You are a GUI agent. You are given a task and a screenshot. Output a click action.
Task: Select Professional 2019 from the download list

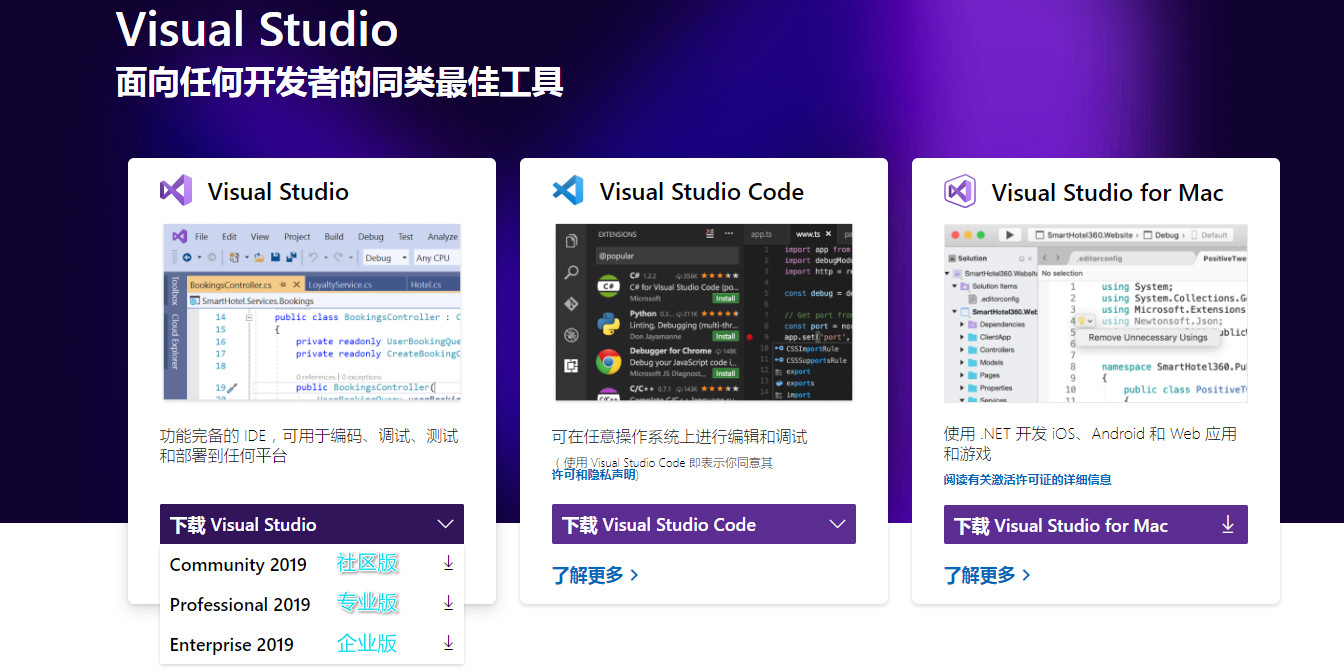click(312, 604)
